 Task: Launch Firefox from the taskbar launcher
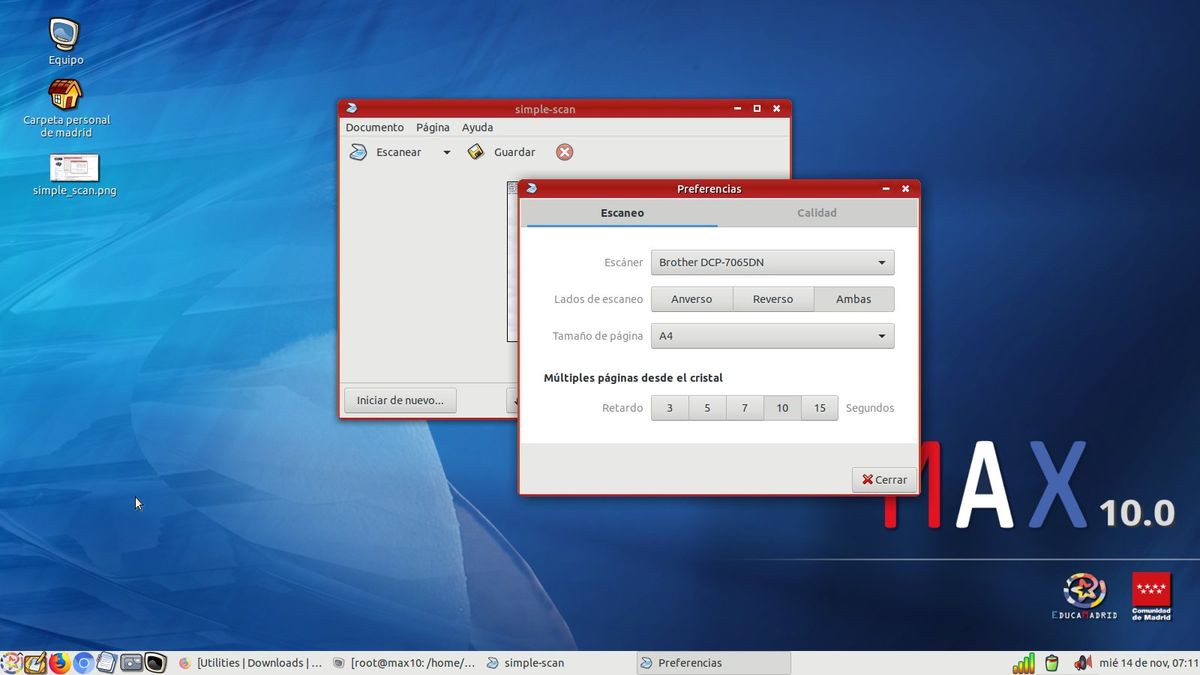tap(59, 663)
